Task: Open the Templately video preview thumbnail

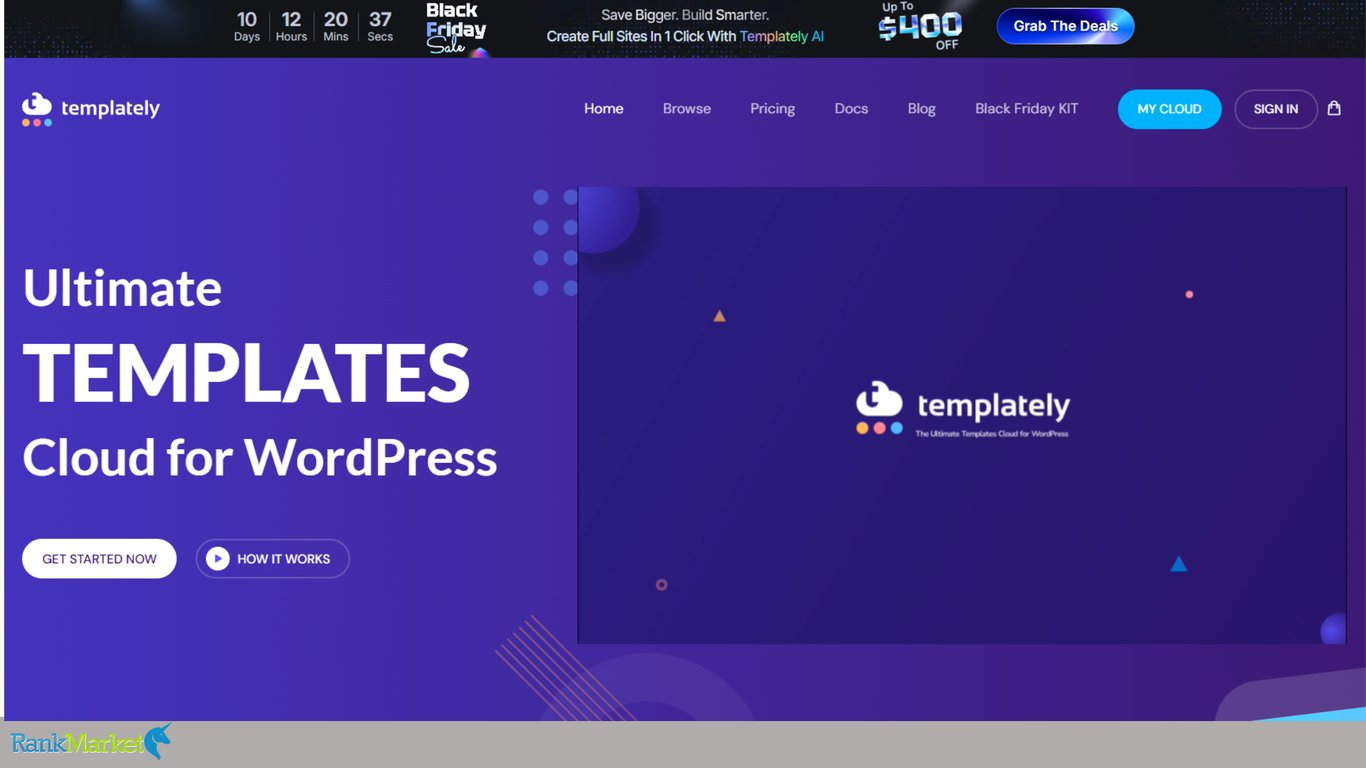Action: click(962, 415)
